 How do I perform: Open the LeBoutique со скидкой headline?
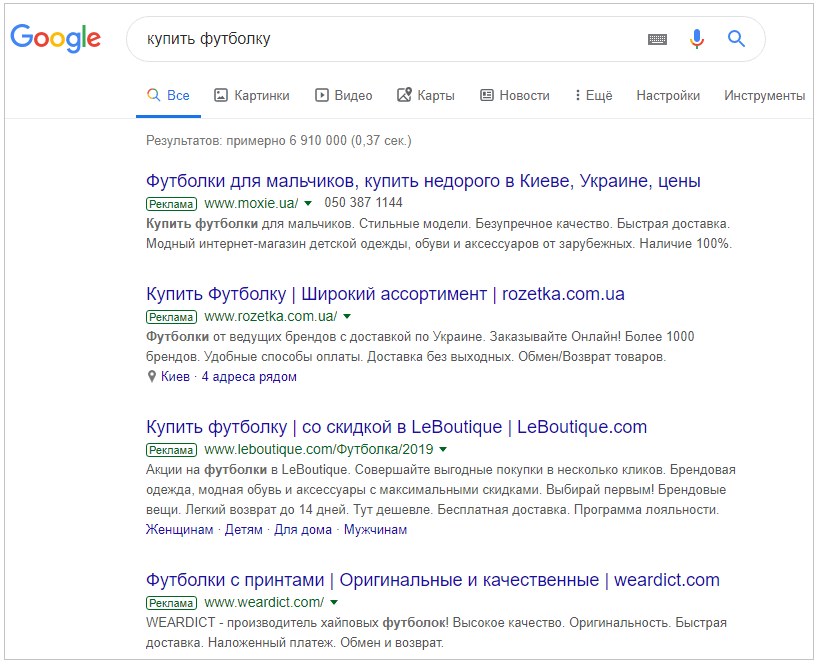[x=396, y=427]
